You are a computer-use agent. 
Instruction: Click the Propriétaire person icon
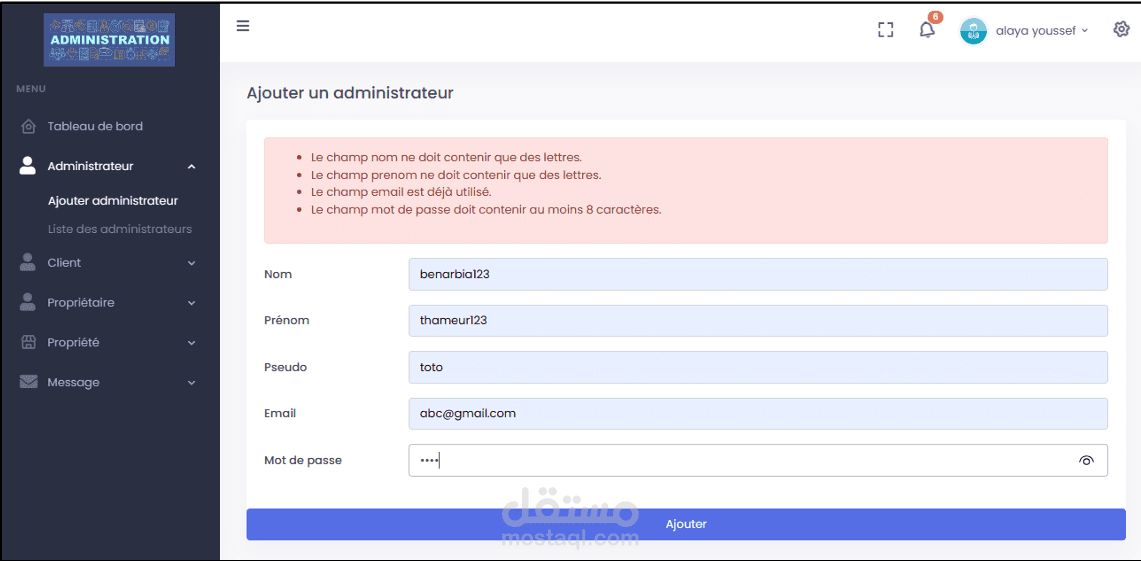click(28, 303)
